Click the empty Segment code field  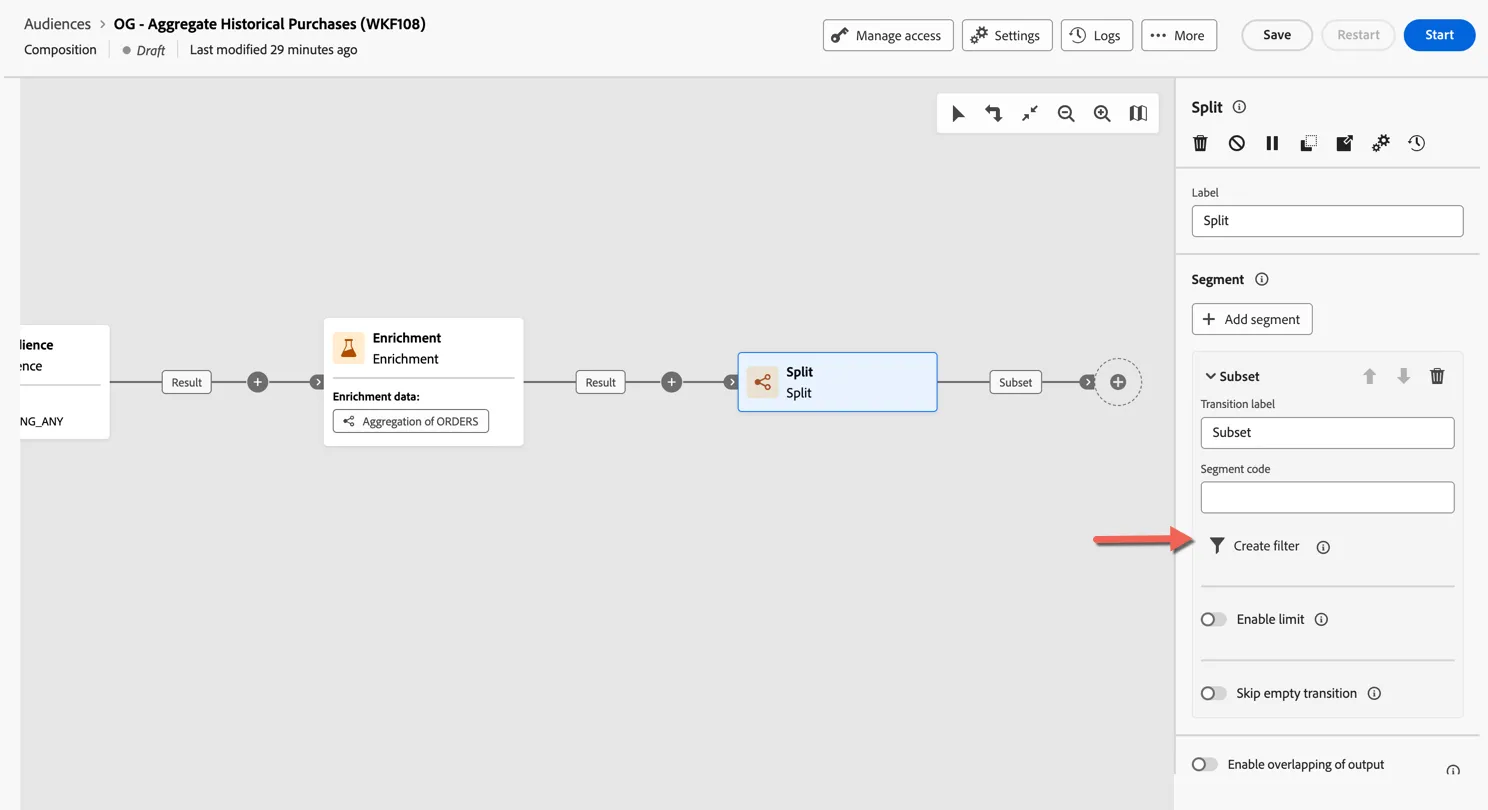[x=1327, y=498]
